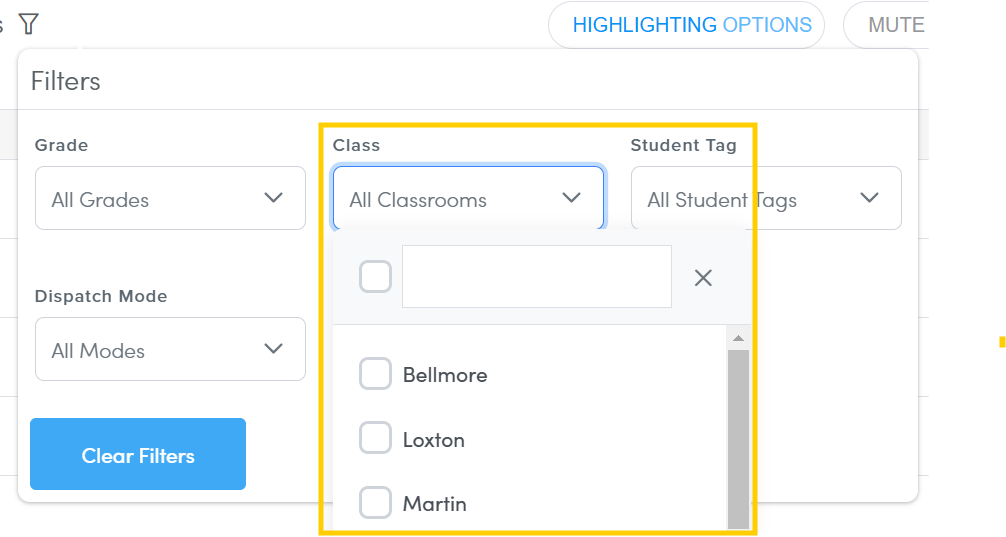Tick the Loxton classroom checkbox

(x=375, y=438)
